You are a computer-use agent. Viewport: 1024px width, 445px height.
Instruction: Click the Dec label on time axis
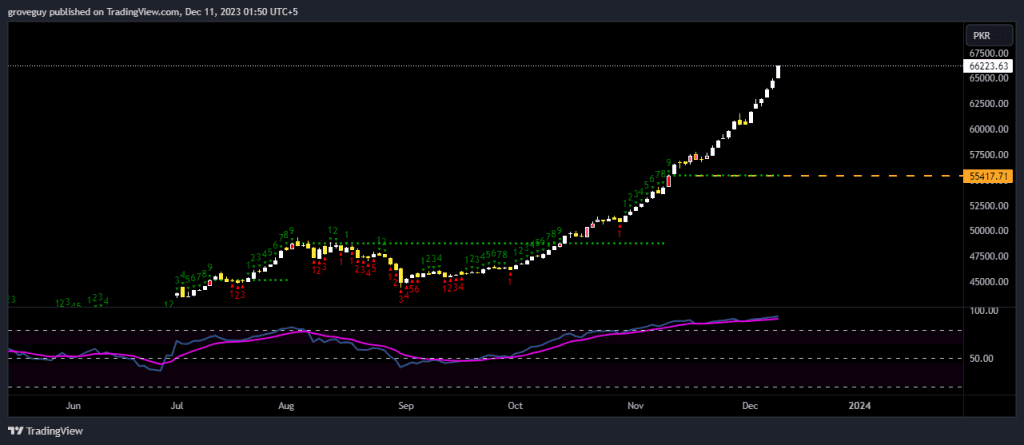click(x=747, y=407)
